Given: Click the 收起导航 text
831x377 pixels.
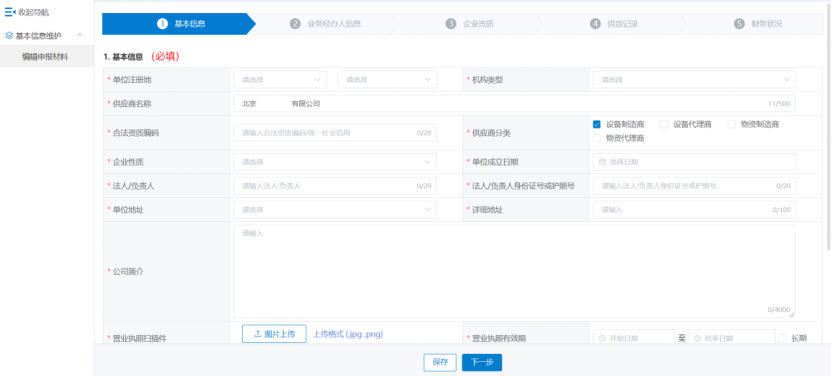Looking at the screenshot, I should coord(33,12).
